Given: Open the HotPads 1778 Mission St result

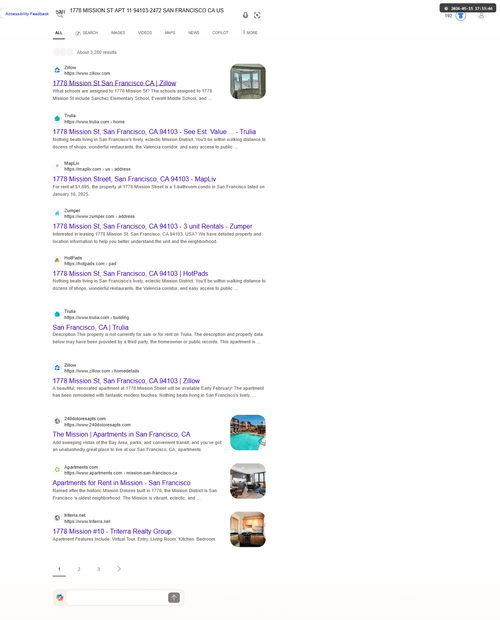Looking at the screenshot, I should pos(130,274).
